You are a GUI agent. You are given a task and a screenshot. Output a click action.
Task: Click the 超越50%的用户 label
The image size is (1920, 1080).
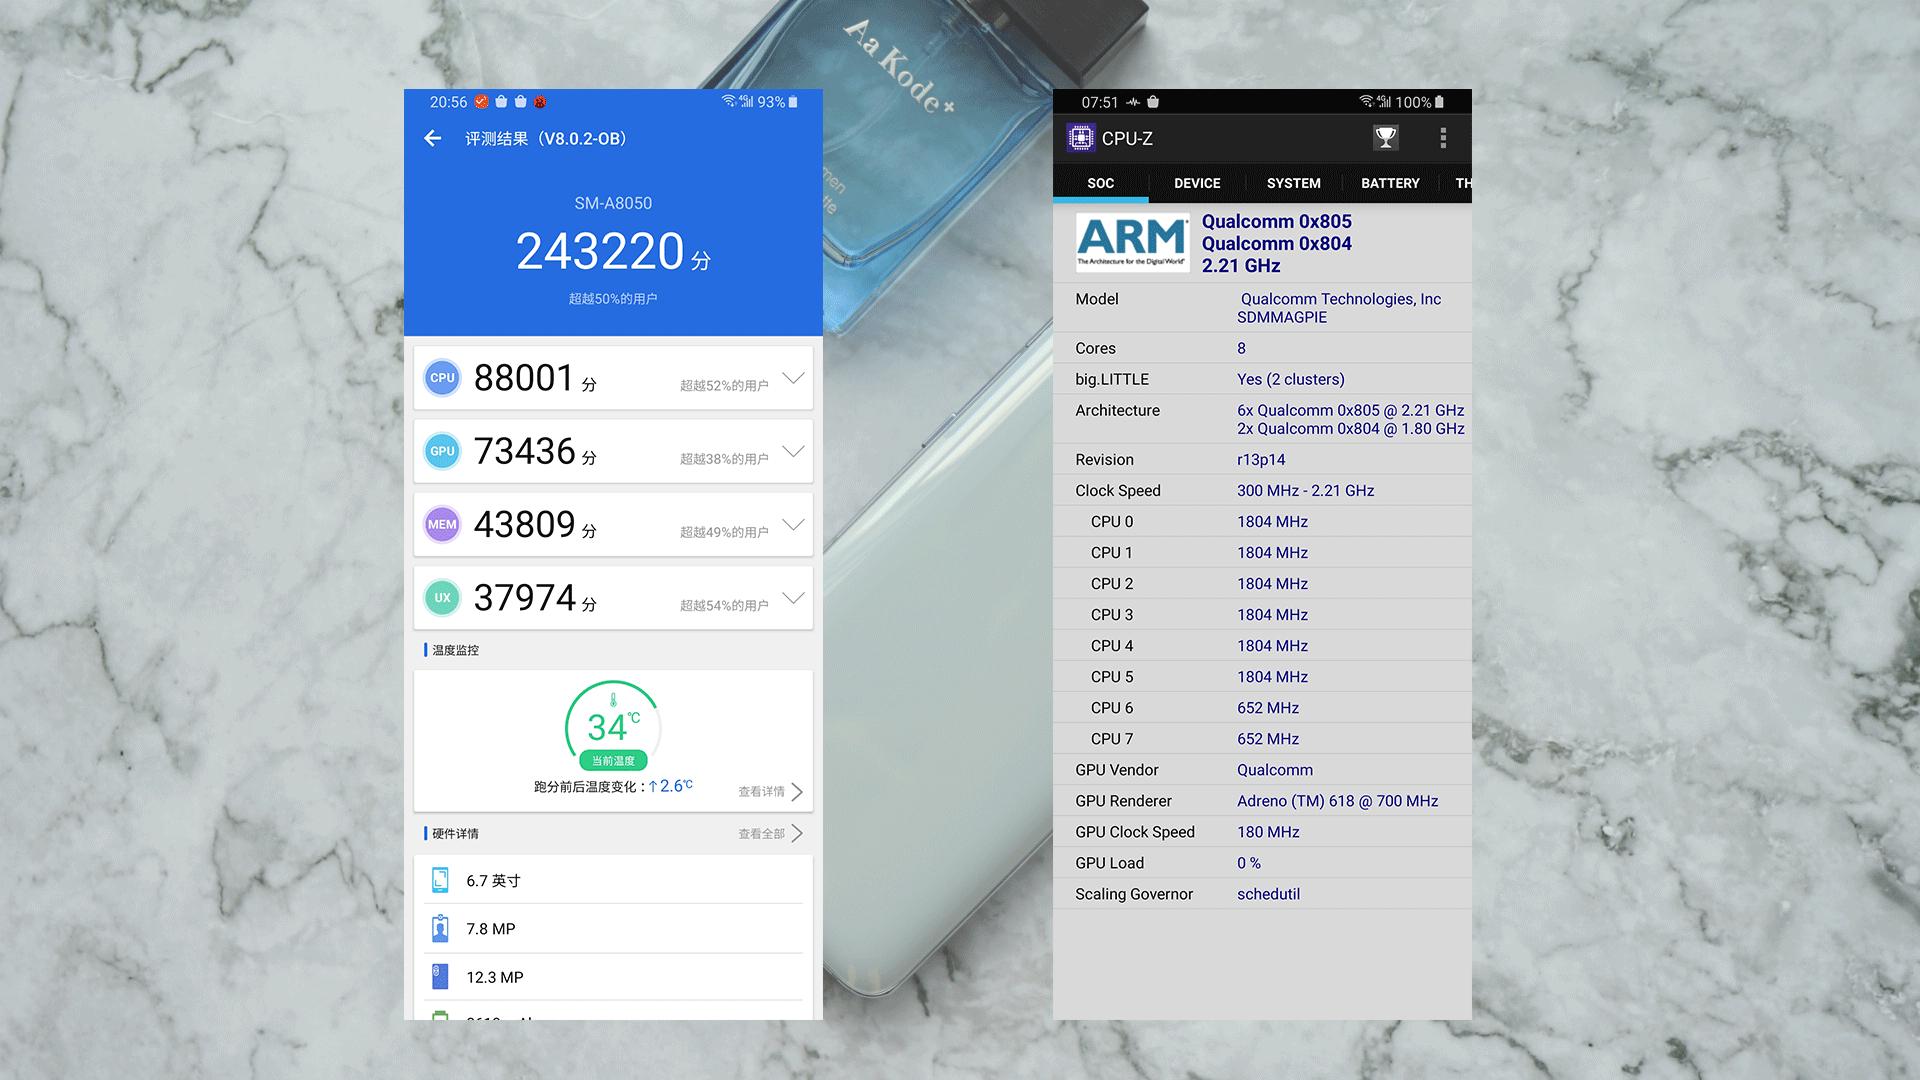pos(613,299)
